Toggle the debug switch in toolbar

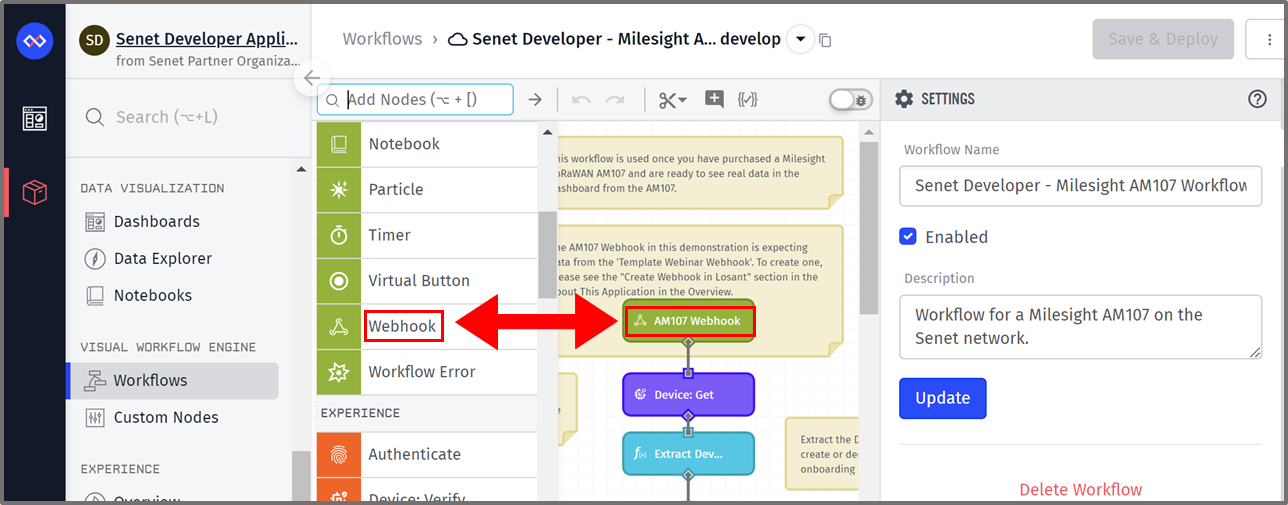[x=851, y=99]
